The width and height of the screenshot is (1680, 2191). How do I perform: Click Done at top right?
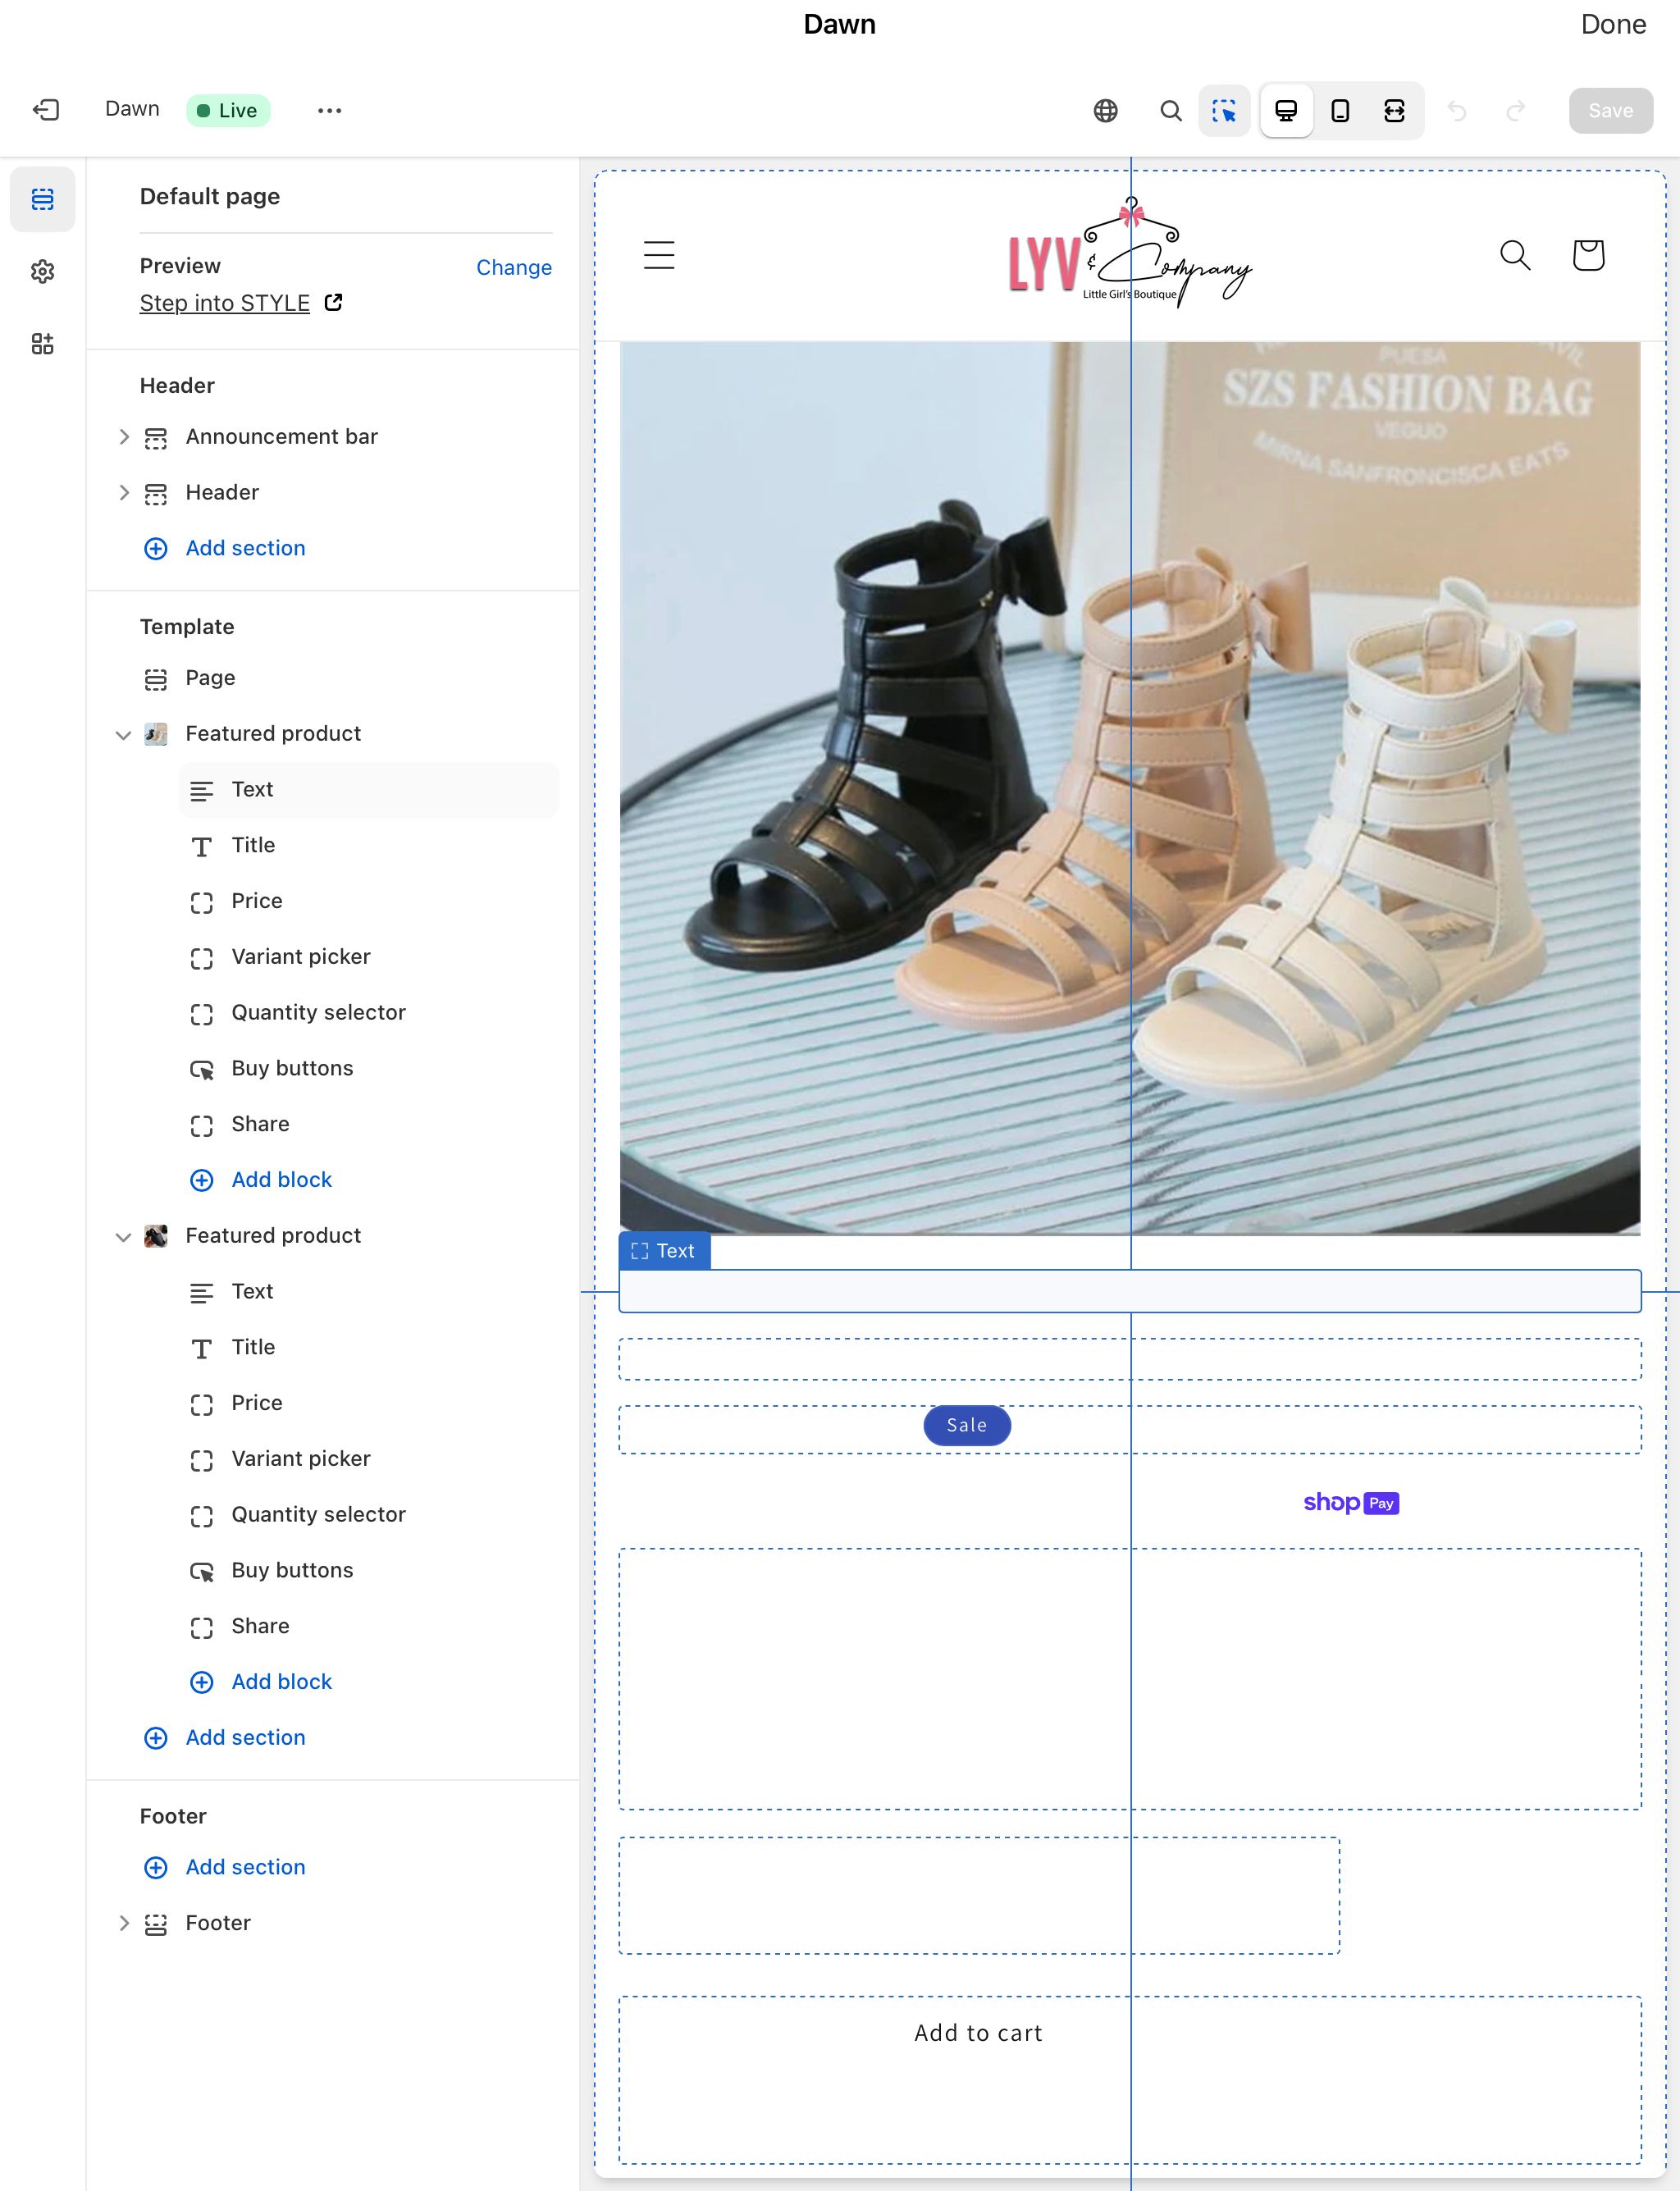click(x=1612, y=24)
